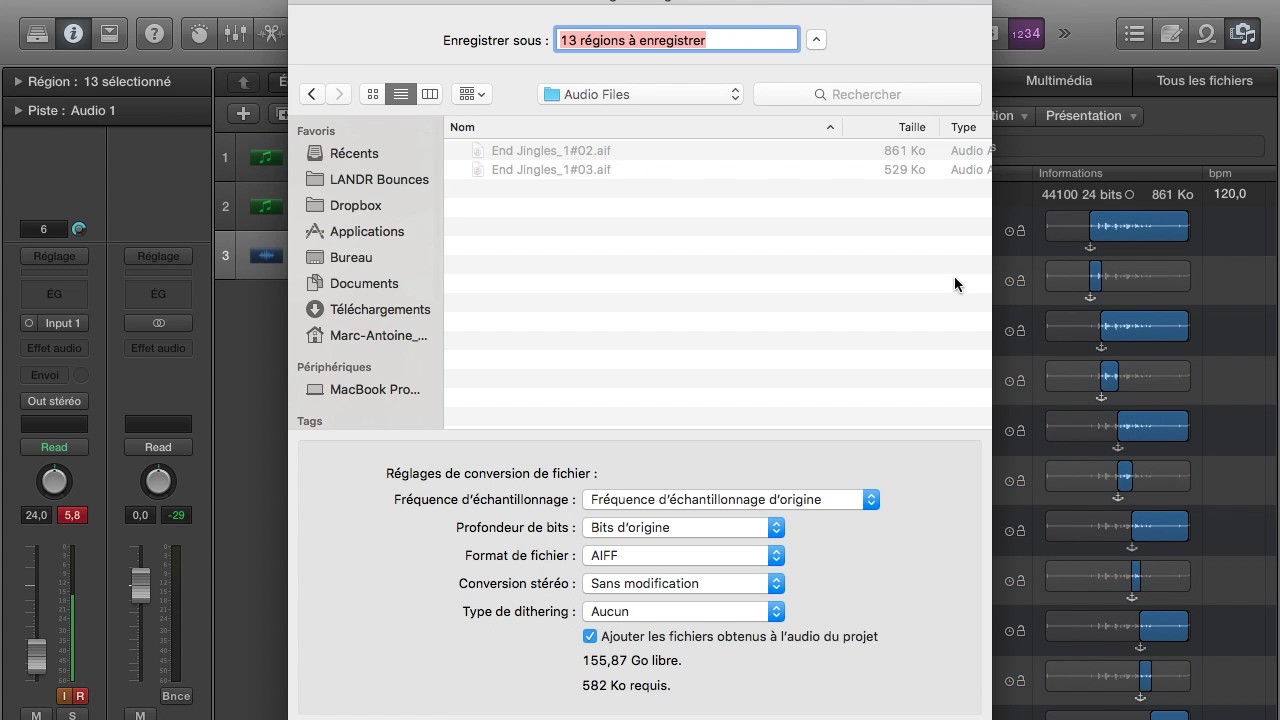This screenshot has height=720, width=1280.
Task: Open Profondeur de bits dropdown
Action: [681, 527]
